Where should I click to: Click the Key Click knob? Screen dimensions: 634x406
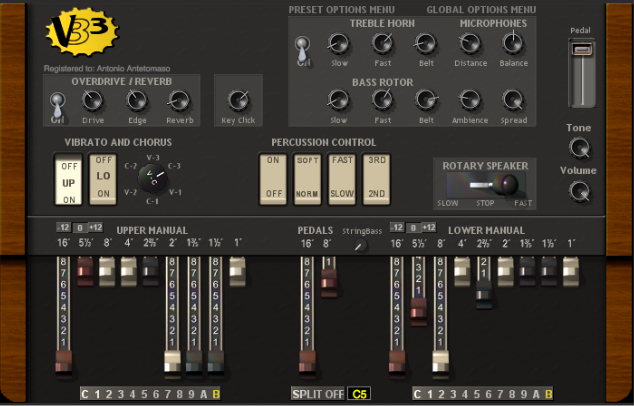(238, 100)
